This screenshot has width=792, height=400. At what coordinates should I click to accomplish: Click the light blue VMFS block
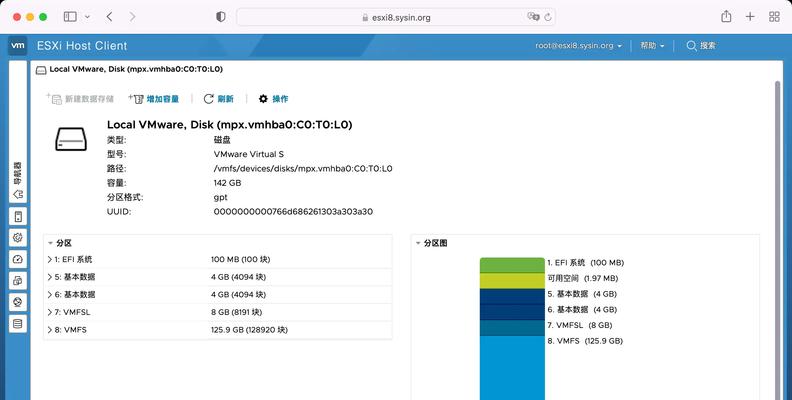click(x=512, y=368)
